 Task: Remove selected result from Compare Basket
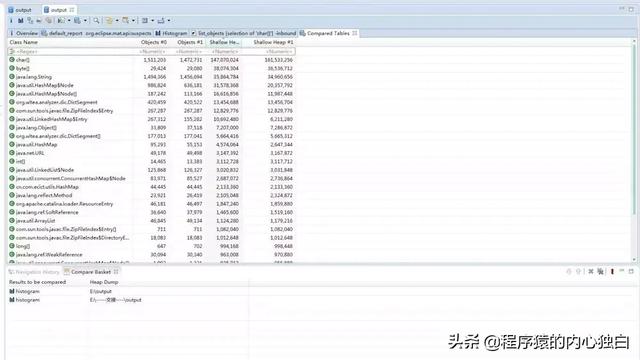click(591, 271)
